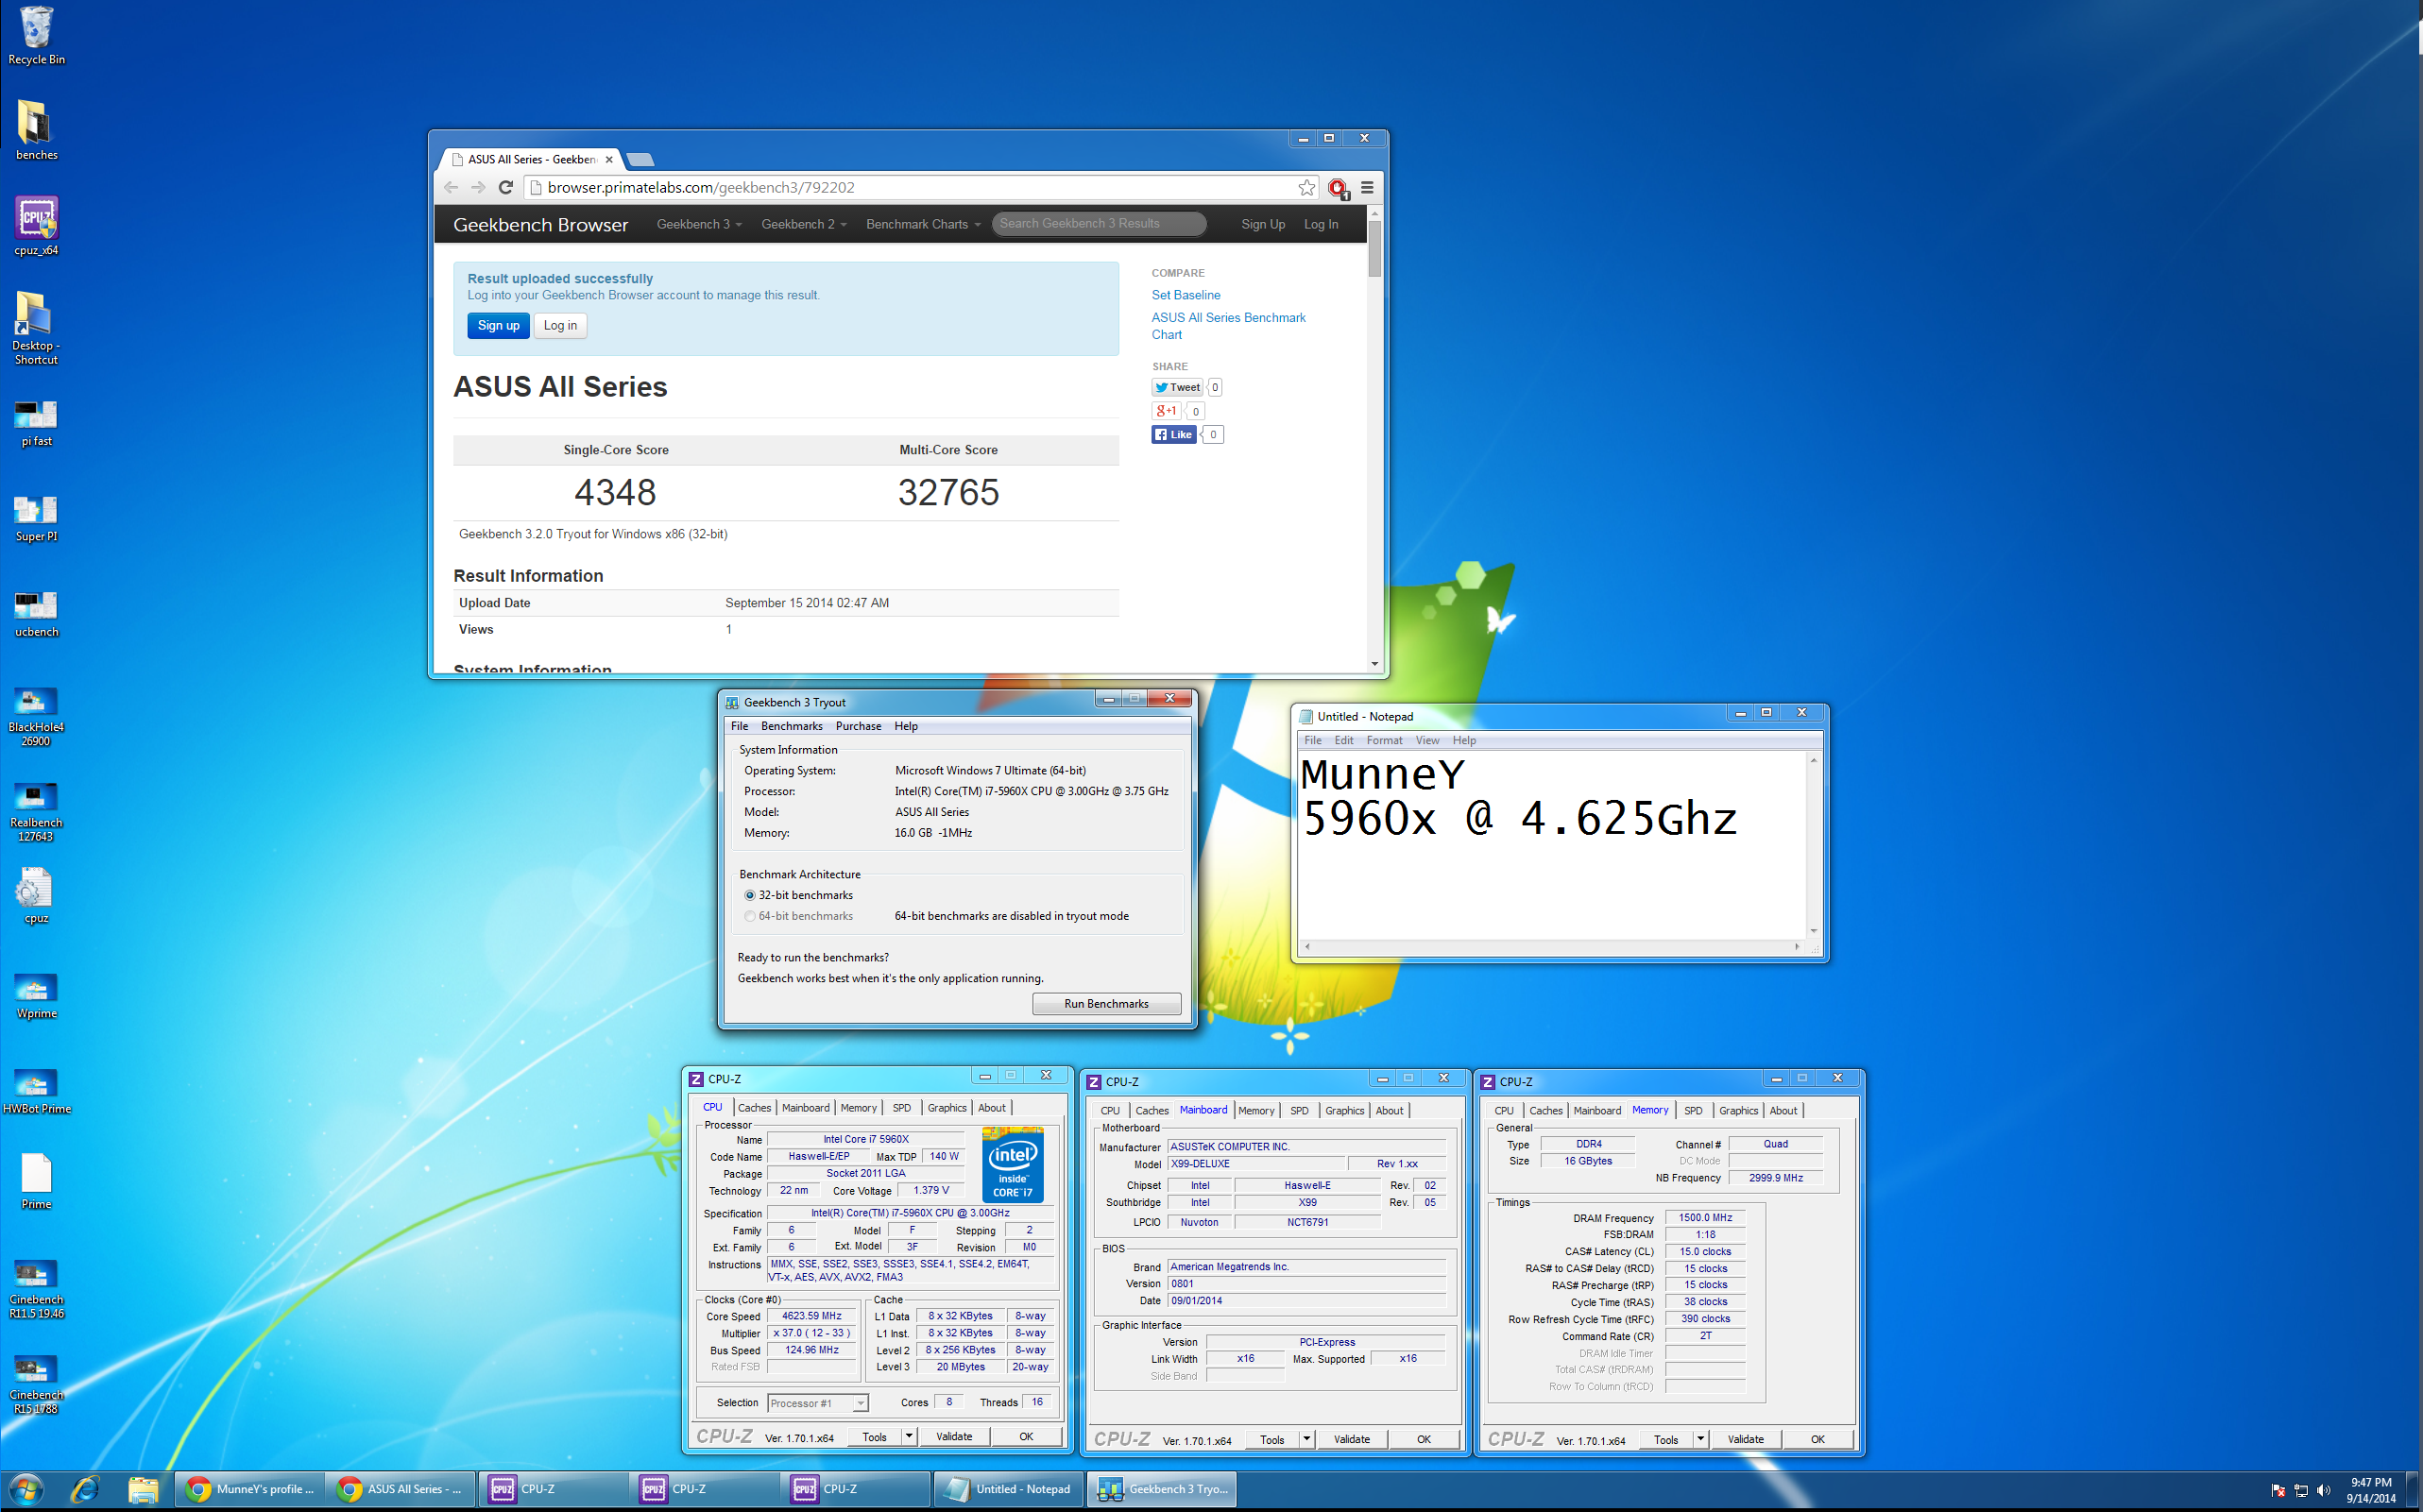
Task: Open Format menu in Notepad
Action: tap(1384, 740)
